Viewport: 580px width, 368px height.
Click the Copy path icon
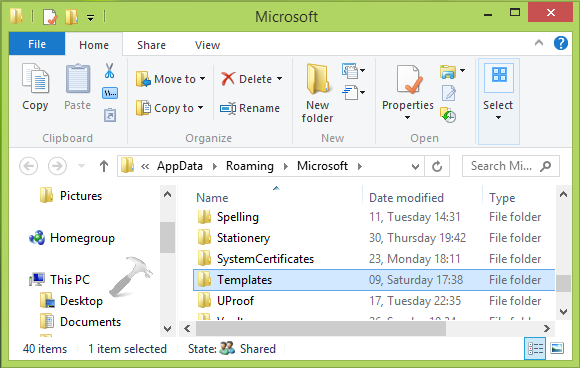pyautogui.click(x=110, y=93)
